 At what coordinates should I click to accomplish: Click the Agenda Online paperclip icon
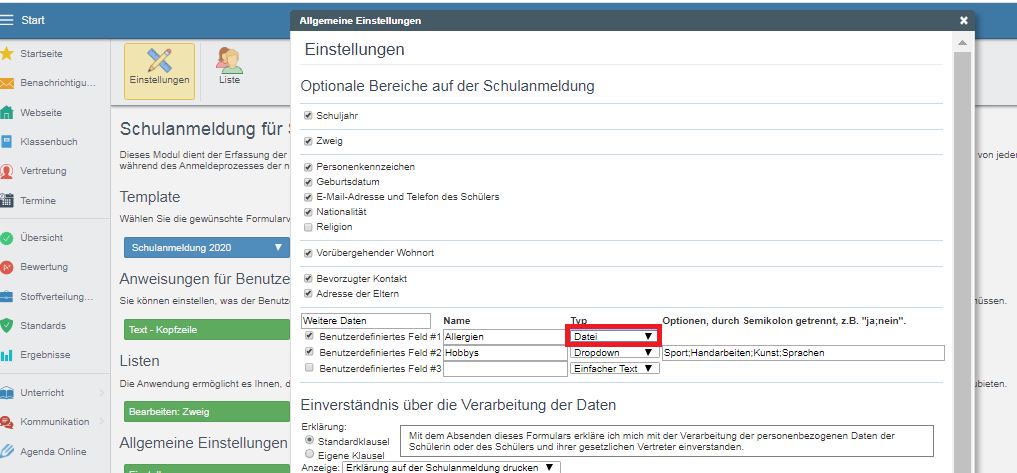tap(6, 452)
